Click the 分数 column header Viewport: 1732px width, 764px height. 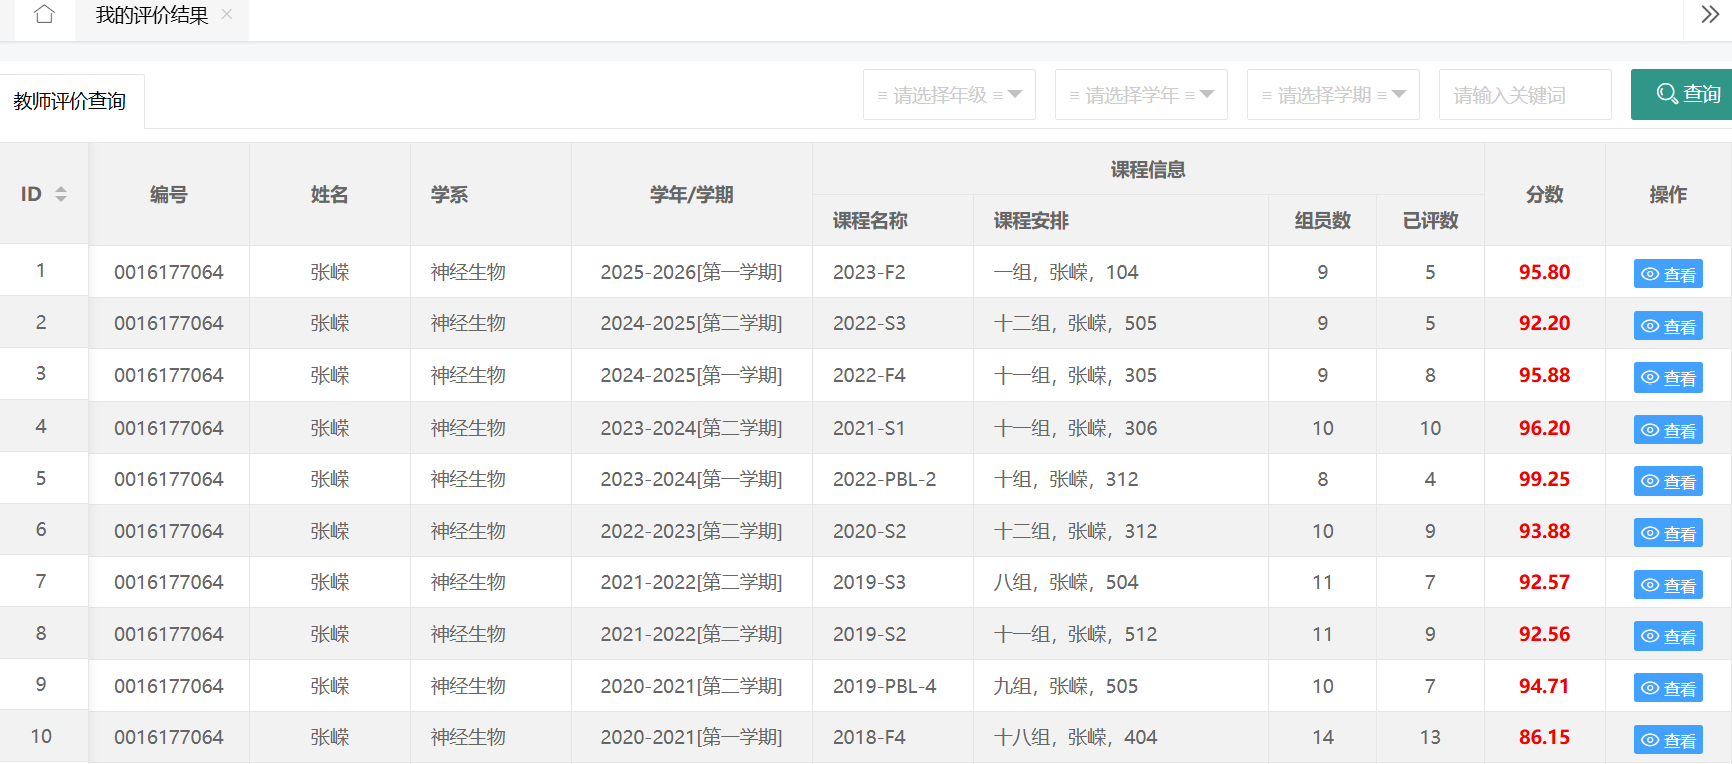[1545, 194]
